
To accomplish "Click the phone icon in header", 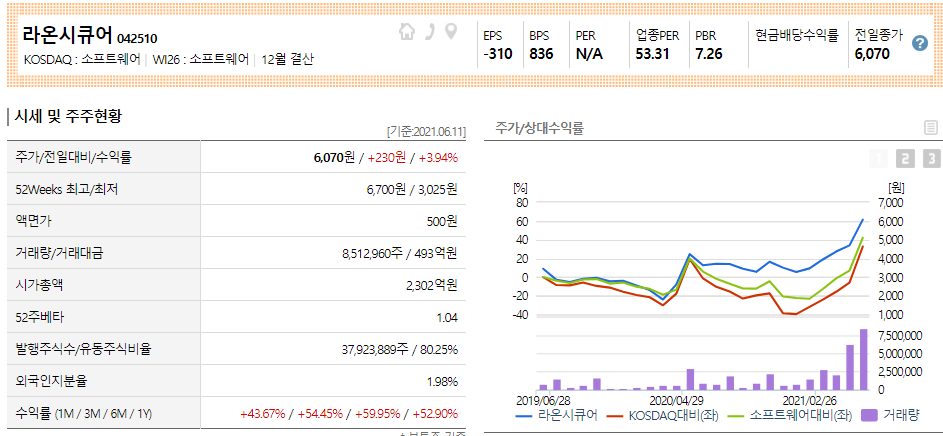I will [x=429, y=31].
